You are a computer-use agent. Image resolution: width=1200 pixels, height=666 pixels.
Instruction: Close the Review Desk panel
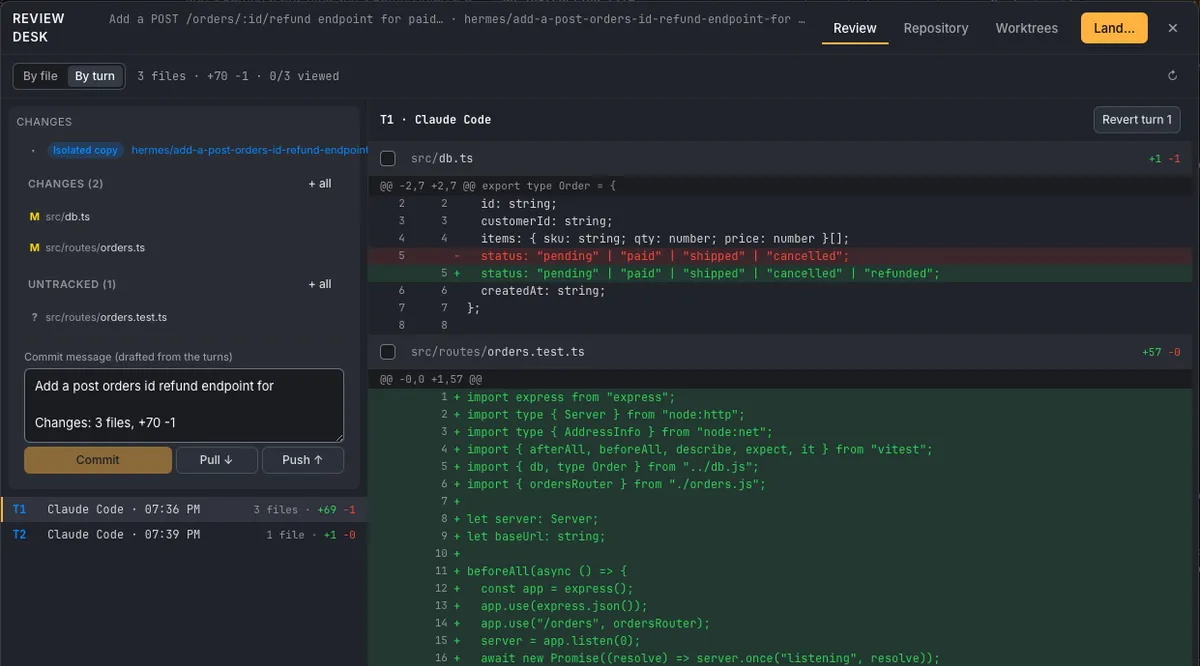(x=1172, y=28)
